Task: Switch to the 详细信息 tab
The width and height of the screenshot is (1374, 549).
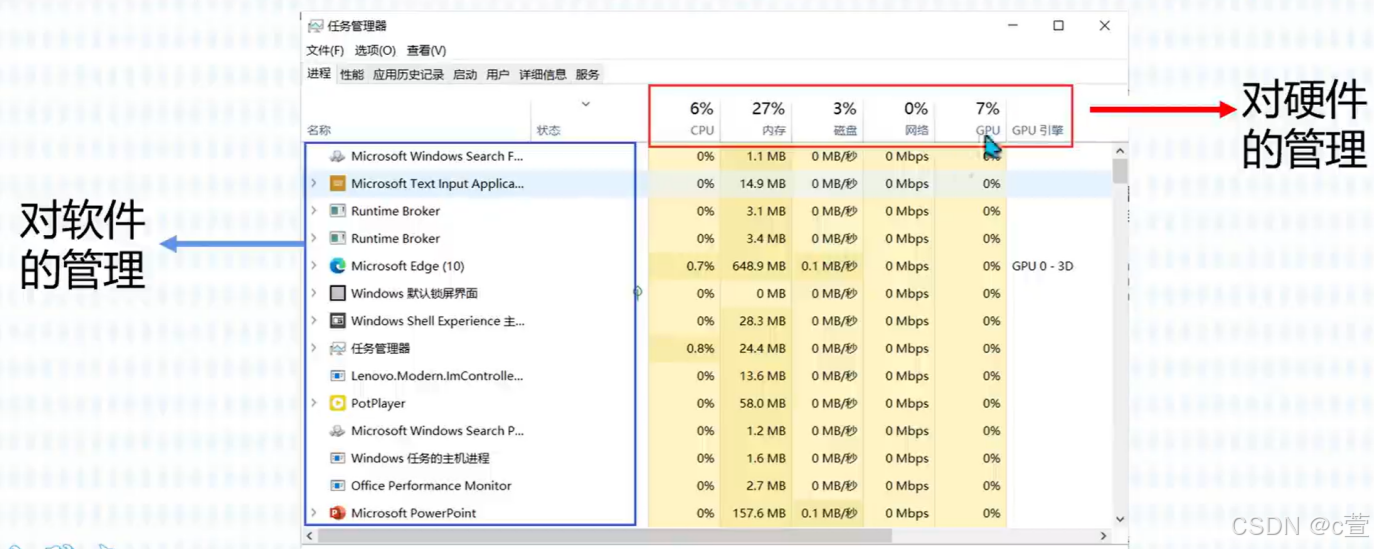Action: pos(543,75)
